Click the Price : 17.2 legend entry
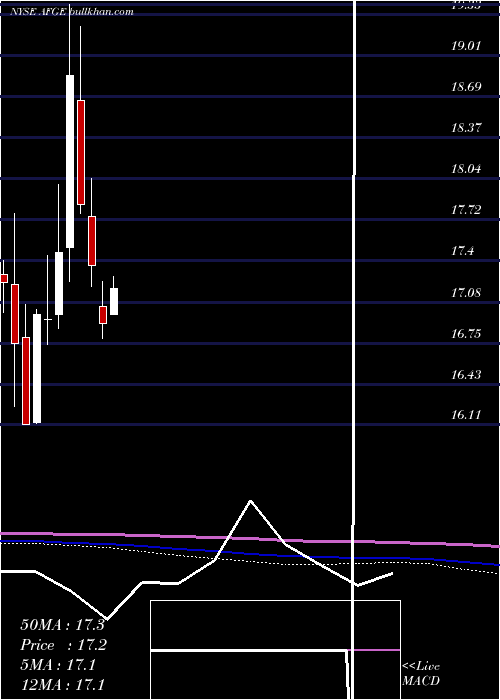Screen dimensions: 500x700 coord(64,645)
